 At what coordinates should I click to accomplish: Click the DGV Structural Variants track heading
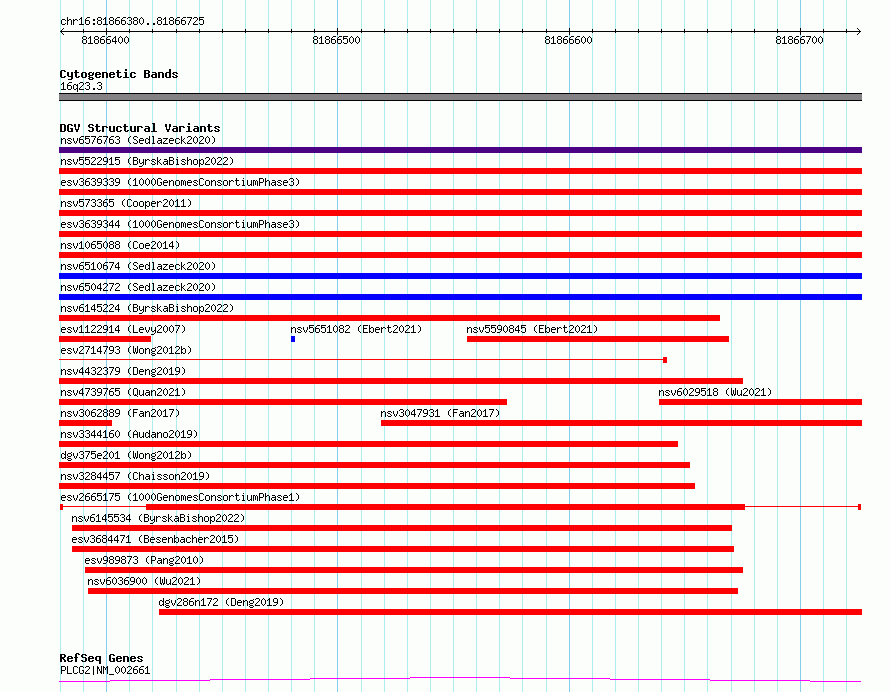(x=140, y=128)
